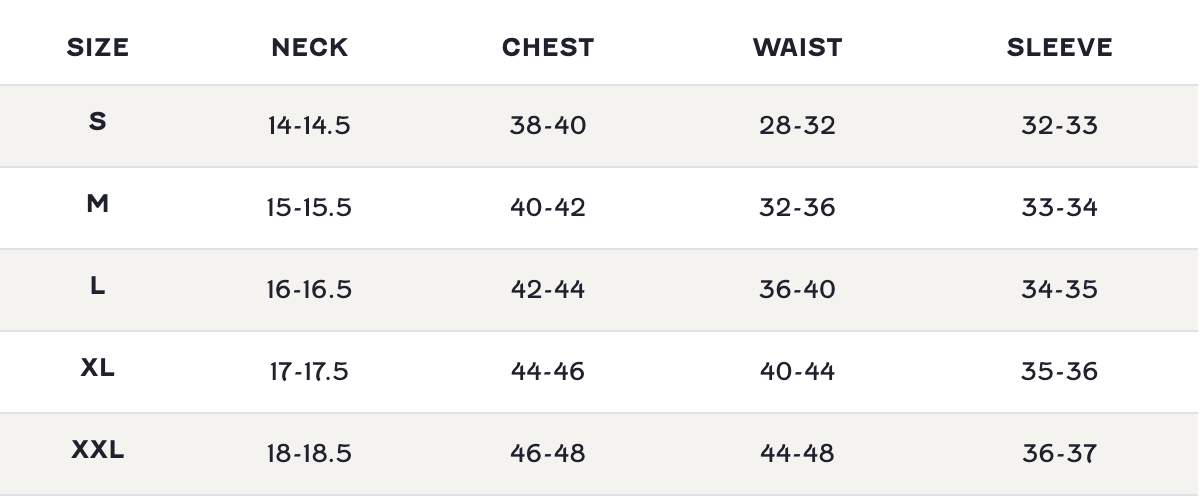Click sleeve measurement 34-35
Screen dimensions: 1200x496
[x=1059, y=290]
